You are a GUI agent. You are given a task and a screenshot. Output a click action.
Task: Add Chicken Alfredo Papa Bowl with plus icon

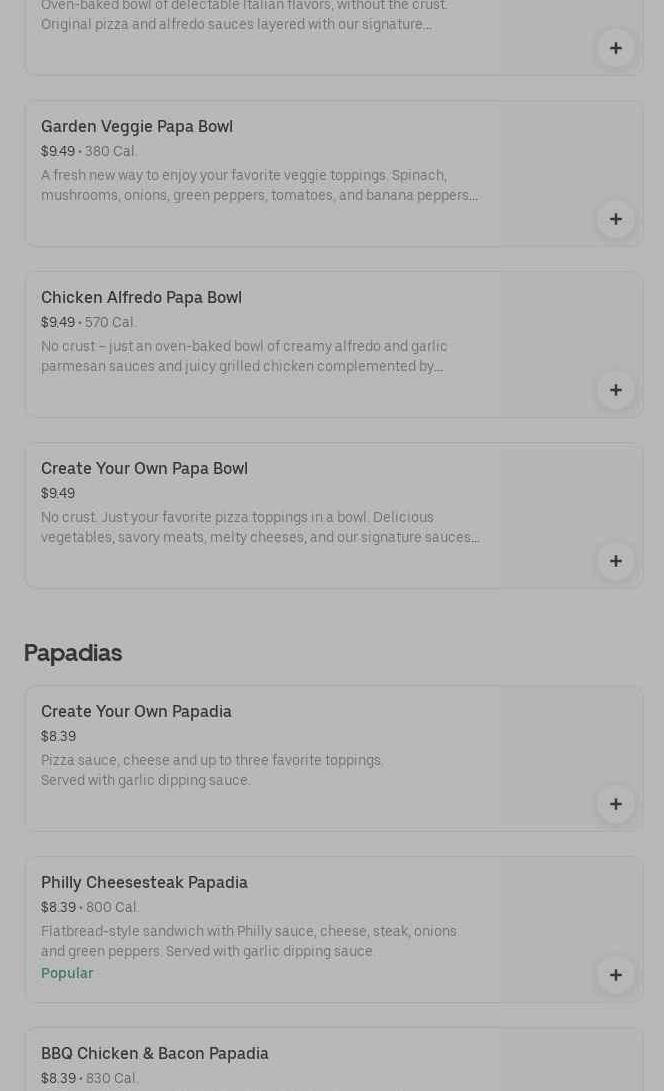pyautogui.click(x=615, y=390)
